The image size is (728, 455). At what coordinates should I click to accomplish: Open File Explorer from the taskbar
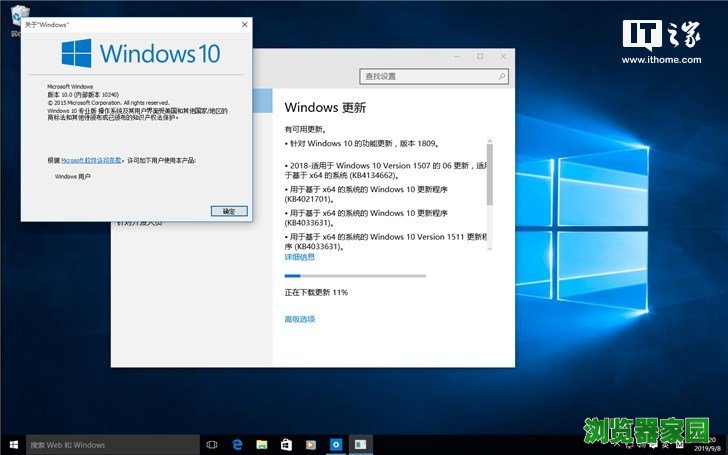pyautogui.click(x=262, y=444)
